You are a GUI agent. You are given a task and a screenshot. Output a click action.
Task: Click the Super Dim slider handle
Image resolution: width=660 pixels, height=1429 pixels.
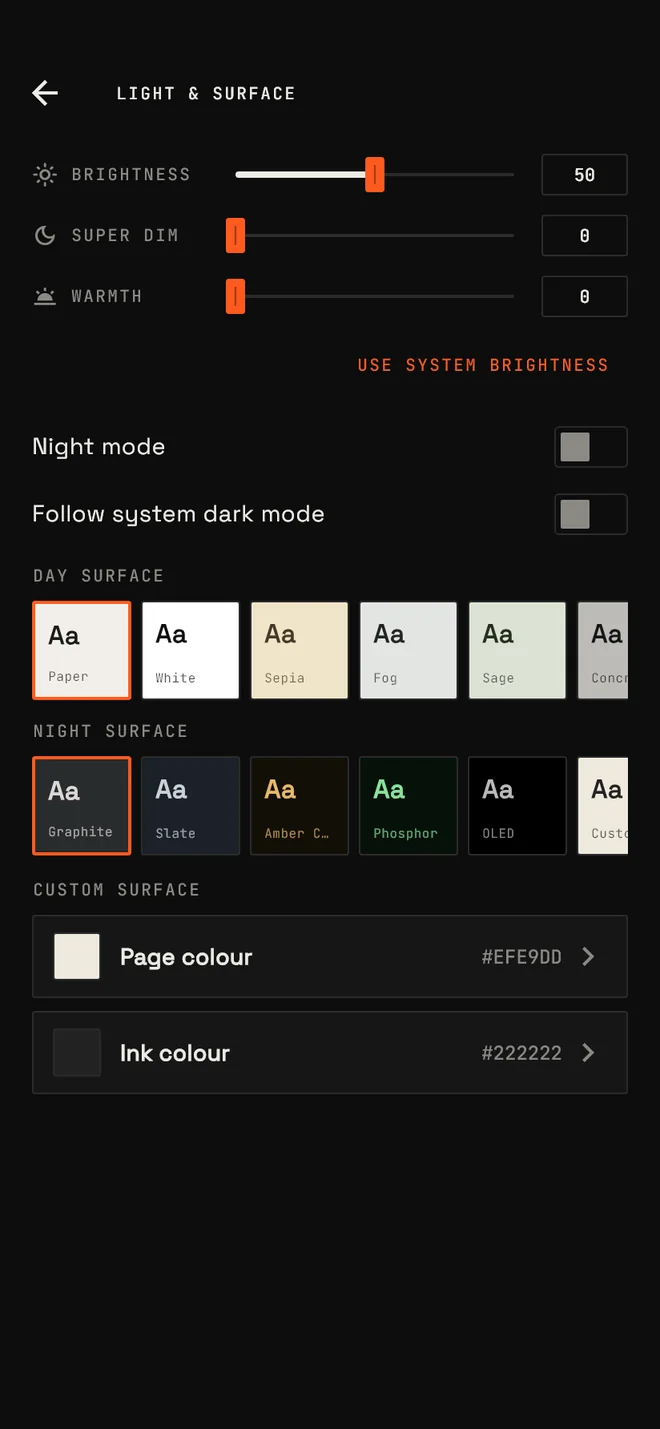tap(235, 236)
